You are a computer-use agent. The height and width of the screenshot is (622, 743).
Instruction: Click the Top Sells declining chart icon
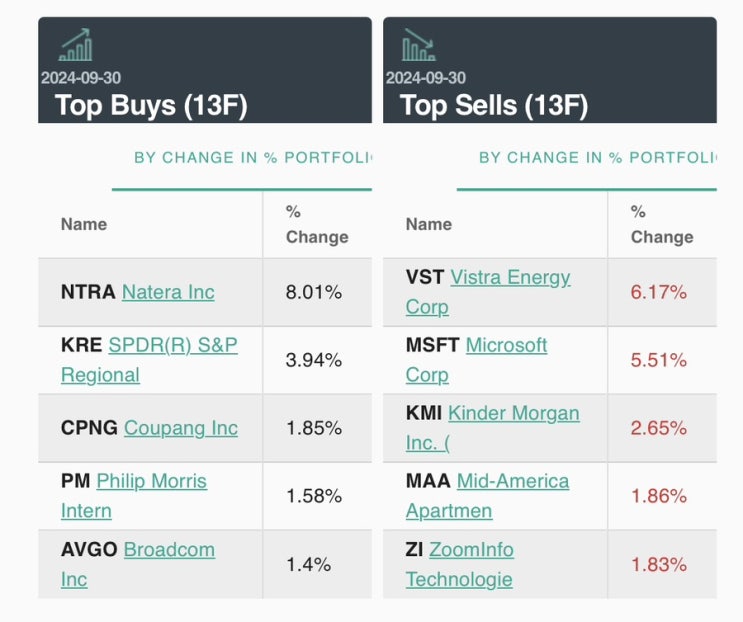(x=419, y=45)
